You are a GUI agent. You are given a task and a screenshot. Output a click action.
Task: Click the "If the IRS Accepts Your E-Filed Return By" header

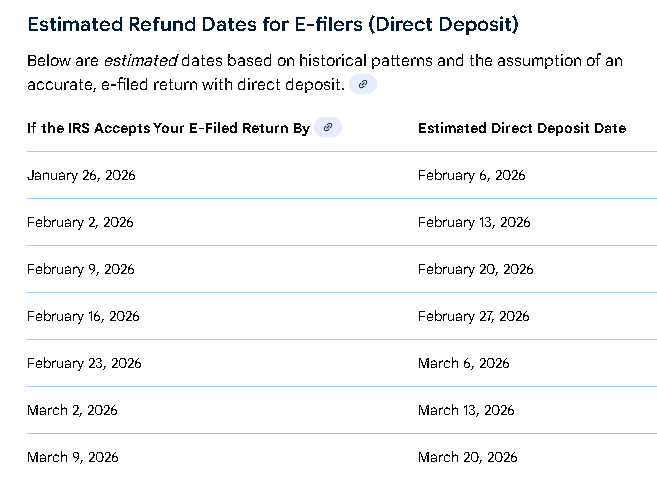(168, 129)
